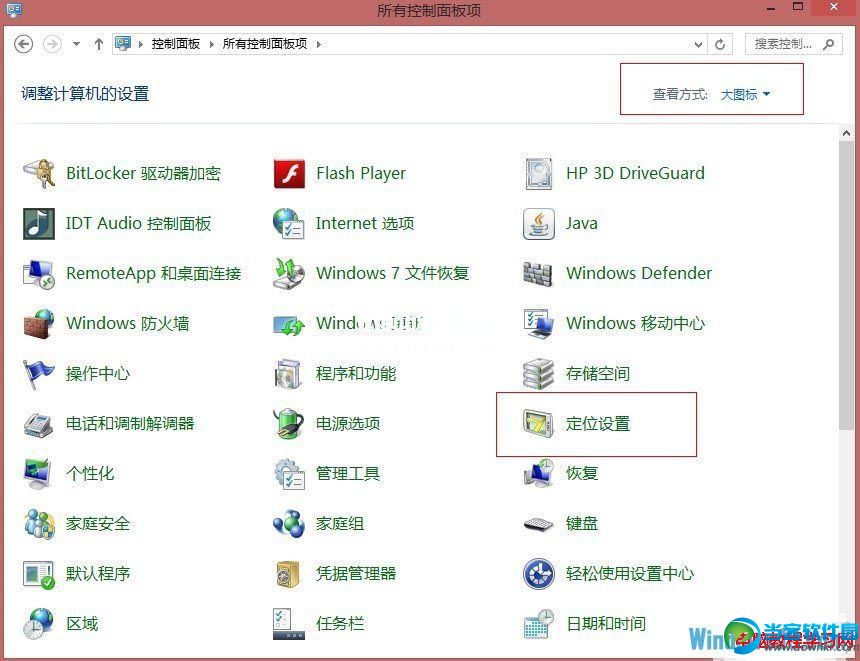Expand arrow after 控制面板 breadcrumb
The width and height of the screenshot is (860, 661).
[212, 44]
